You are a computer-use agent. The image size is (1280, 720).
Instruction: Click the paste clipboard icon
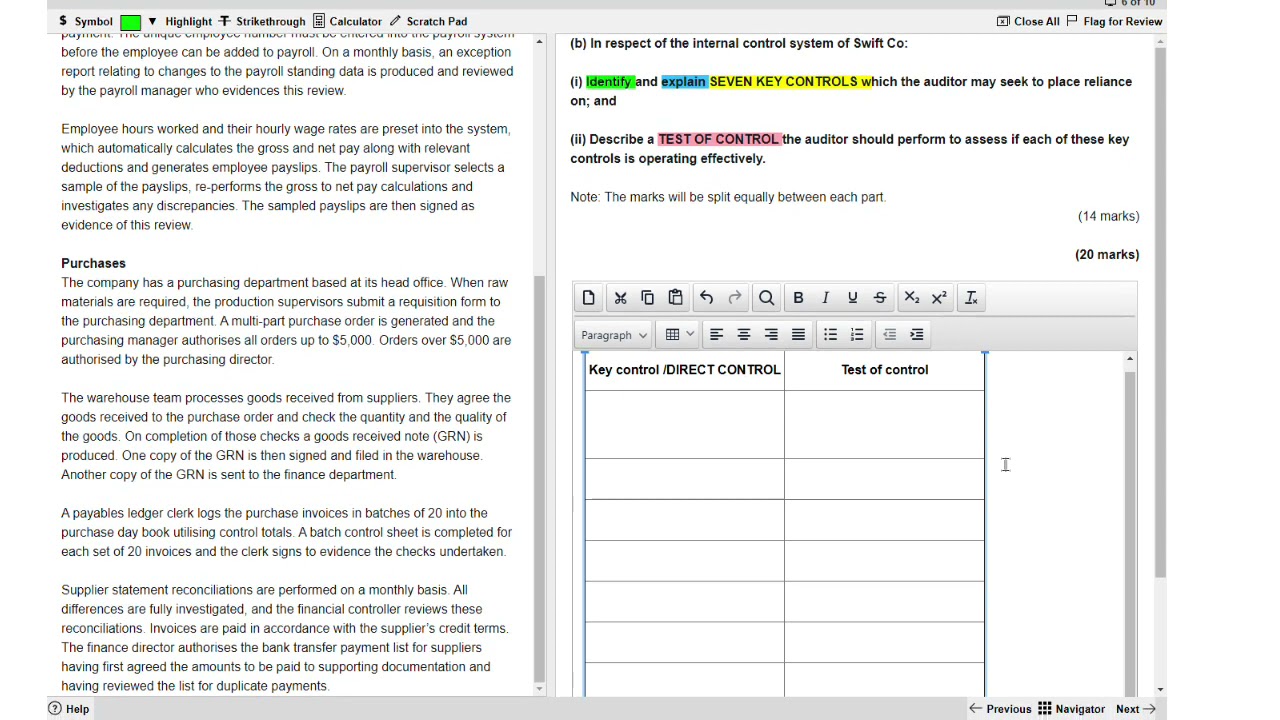675,298
